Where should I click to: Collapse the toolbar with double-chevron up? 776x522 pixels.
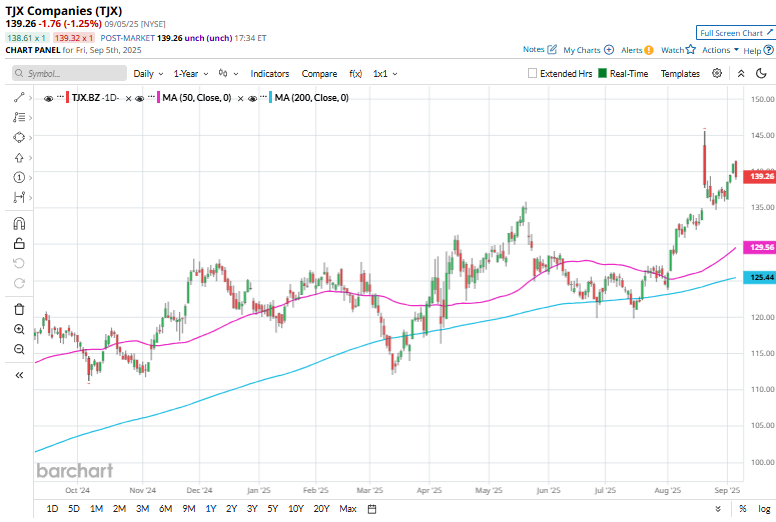741,73
